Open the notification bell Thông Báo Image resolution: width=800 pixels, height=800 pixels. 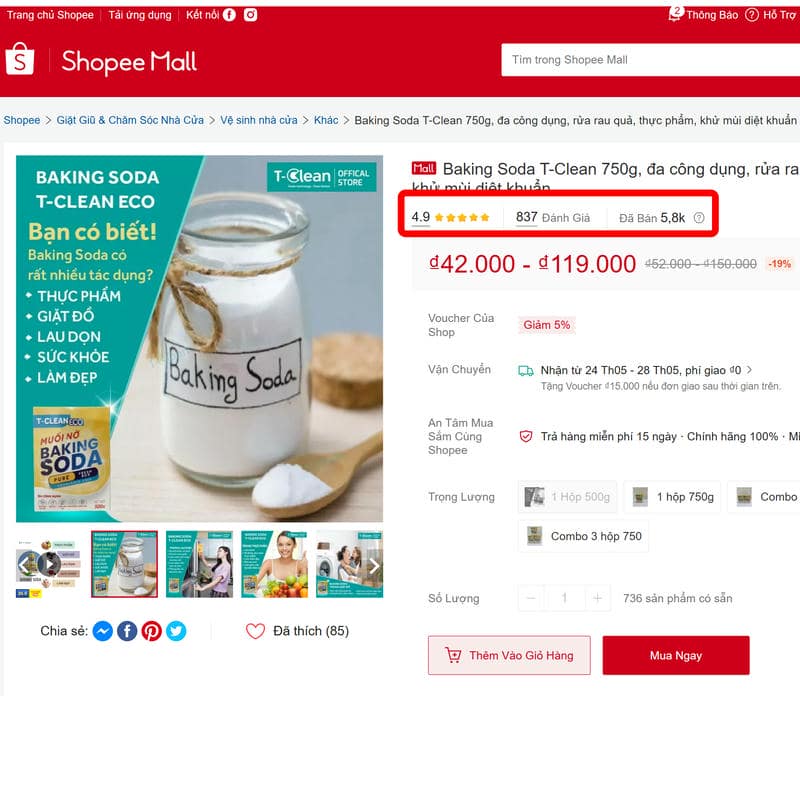676,14
